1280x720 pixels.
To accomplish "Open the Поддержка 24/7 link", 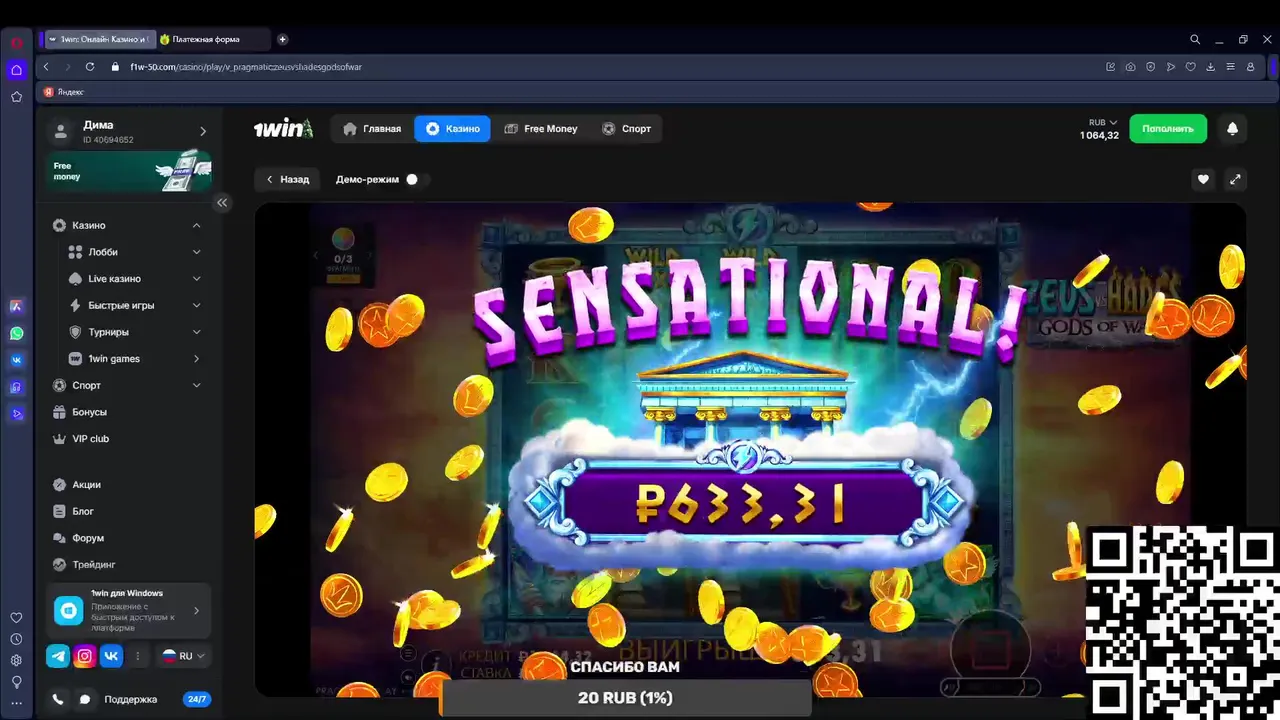I will click(157, 700).
